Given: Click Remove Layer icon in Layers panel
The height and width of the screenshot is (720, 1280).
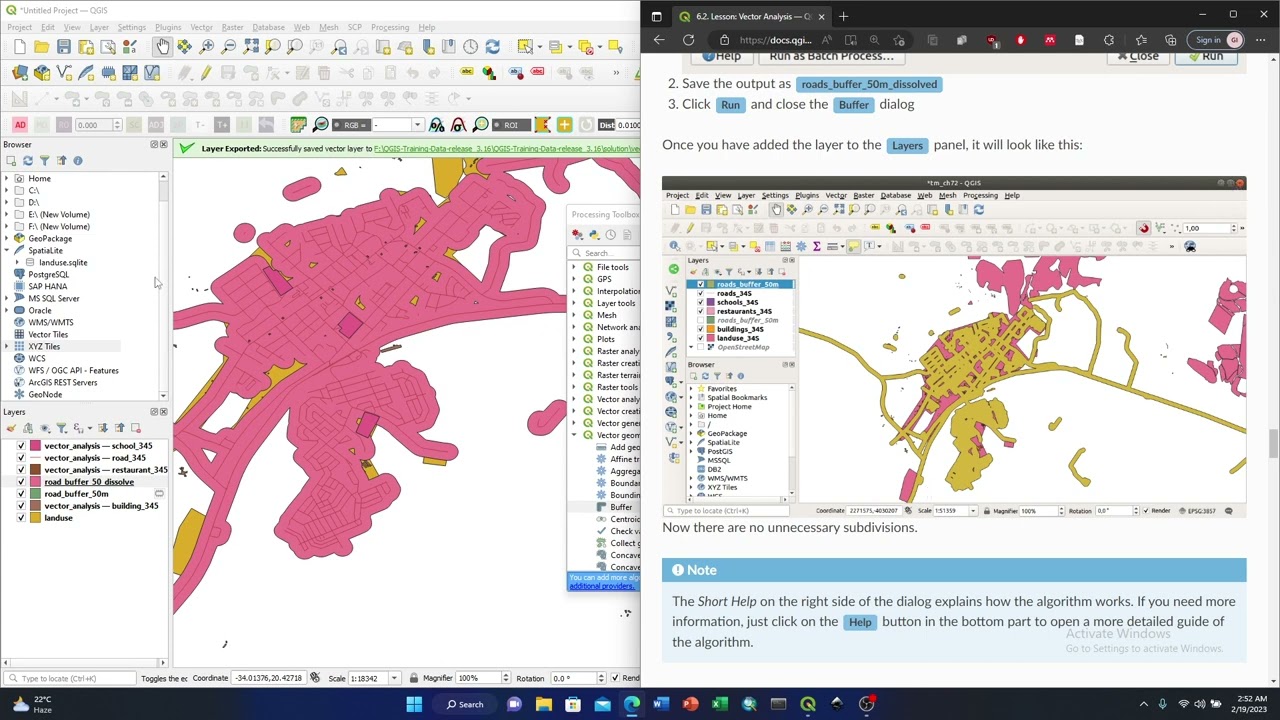Looking at the screenshot, I should (x=135, y=428).
